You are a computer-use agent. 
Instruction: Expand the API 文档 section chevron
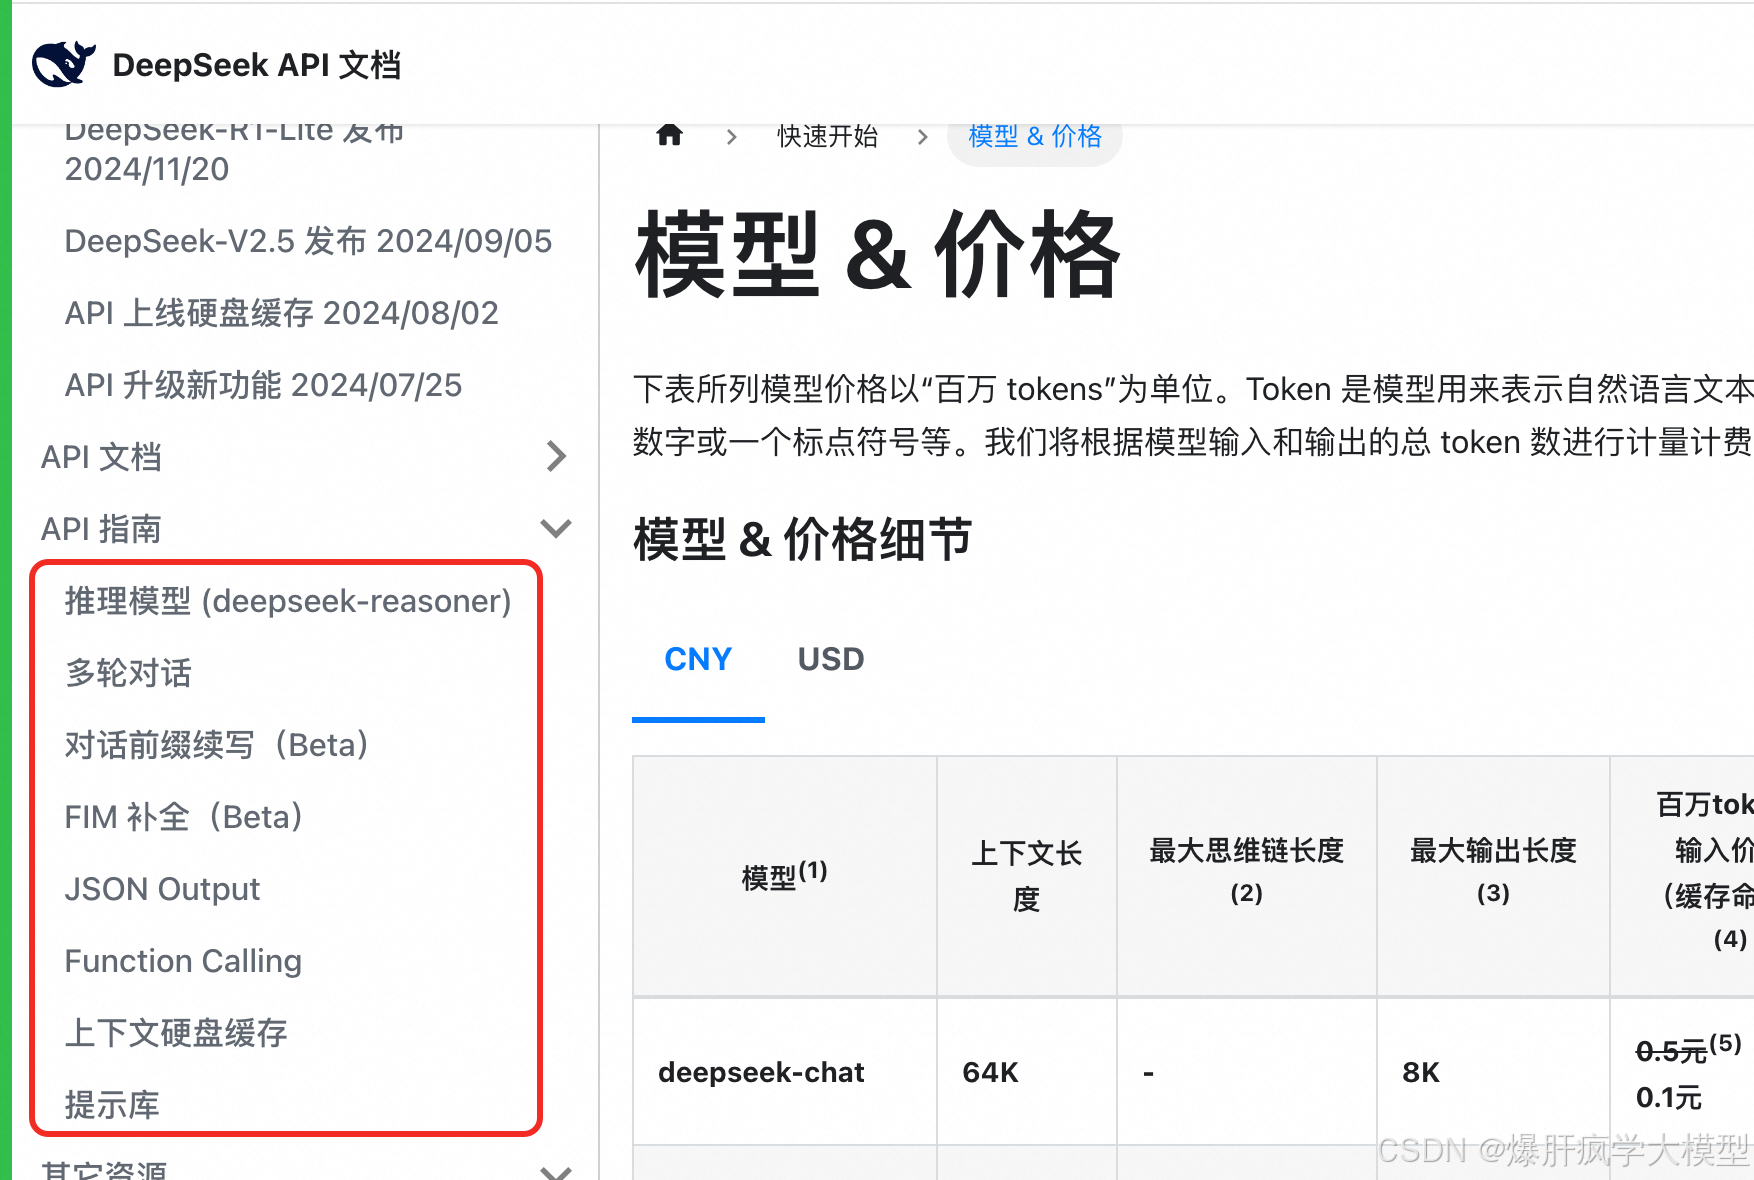tap(557, 457)
